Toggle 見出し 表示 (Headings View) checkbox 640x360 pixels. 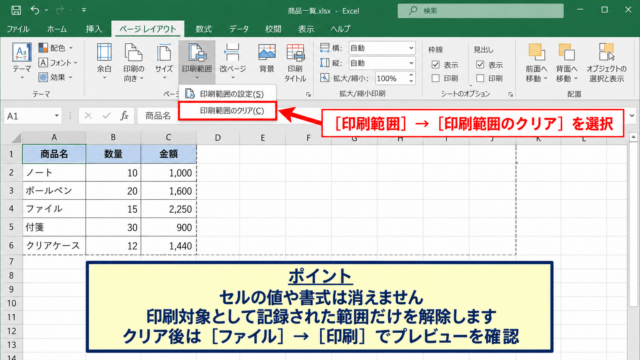tap(480, 64)
